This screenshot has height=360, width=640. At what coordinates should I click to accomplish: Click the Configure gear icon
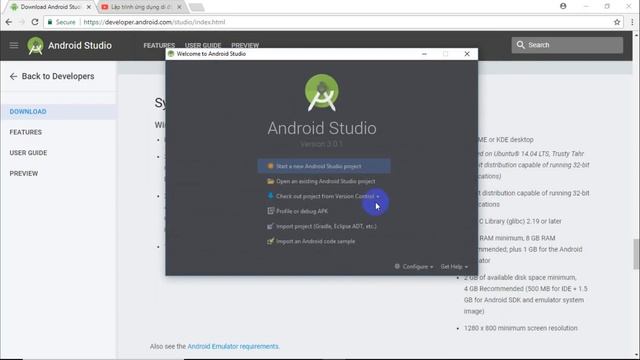pos(397,267)
